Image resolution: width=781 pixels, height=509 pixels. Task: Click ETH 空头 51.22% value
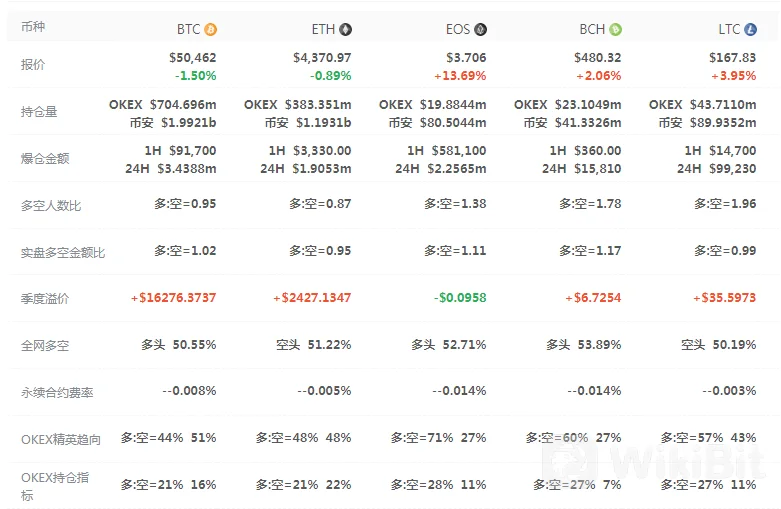(314, 345)
